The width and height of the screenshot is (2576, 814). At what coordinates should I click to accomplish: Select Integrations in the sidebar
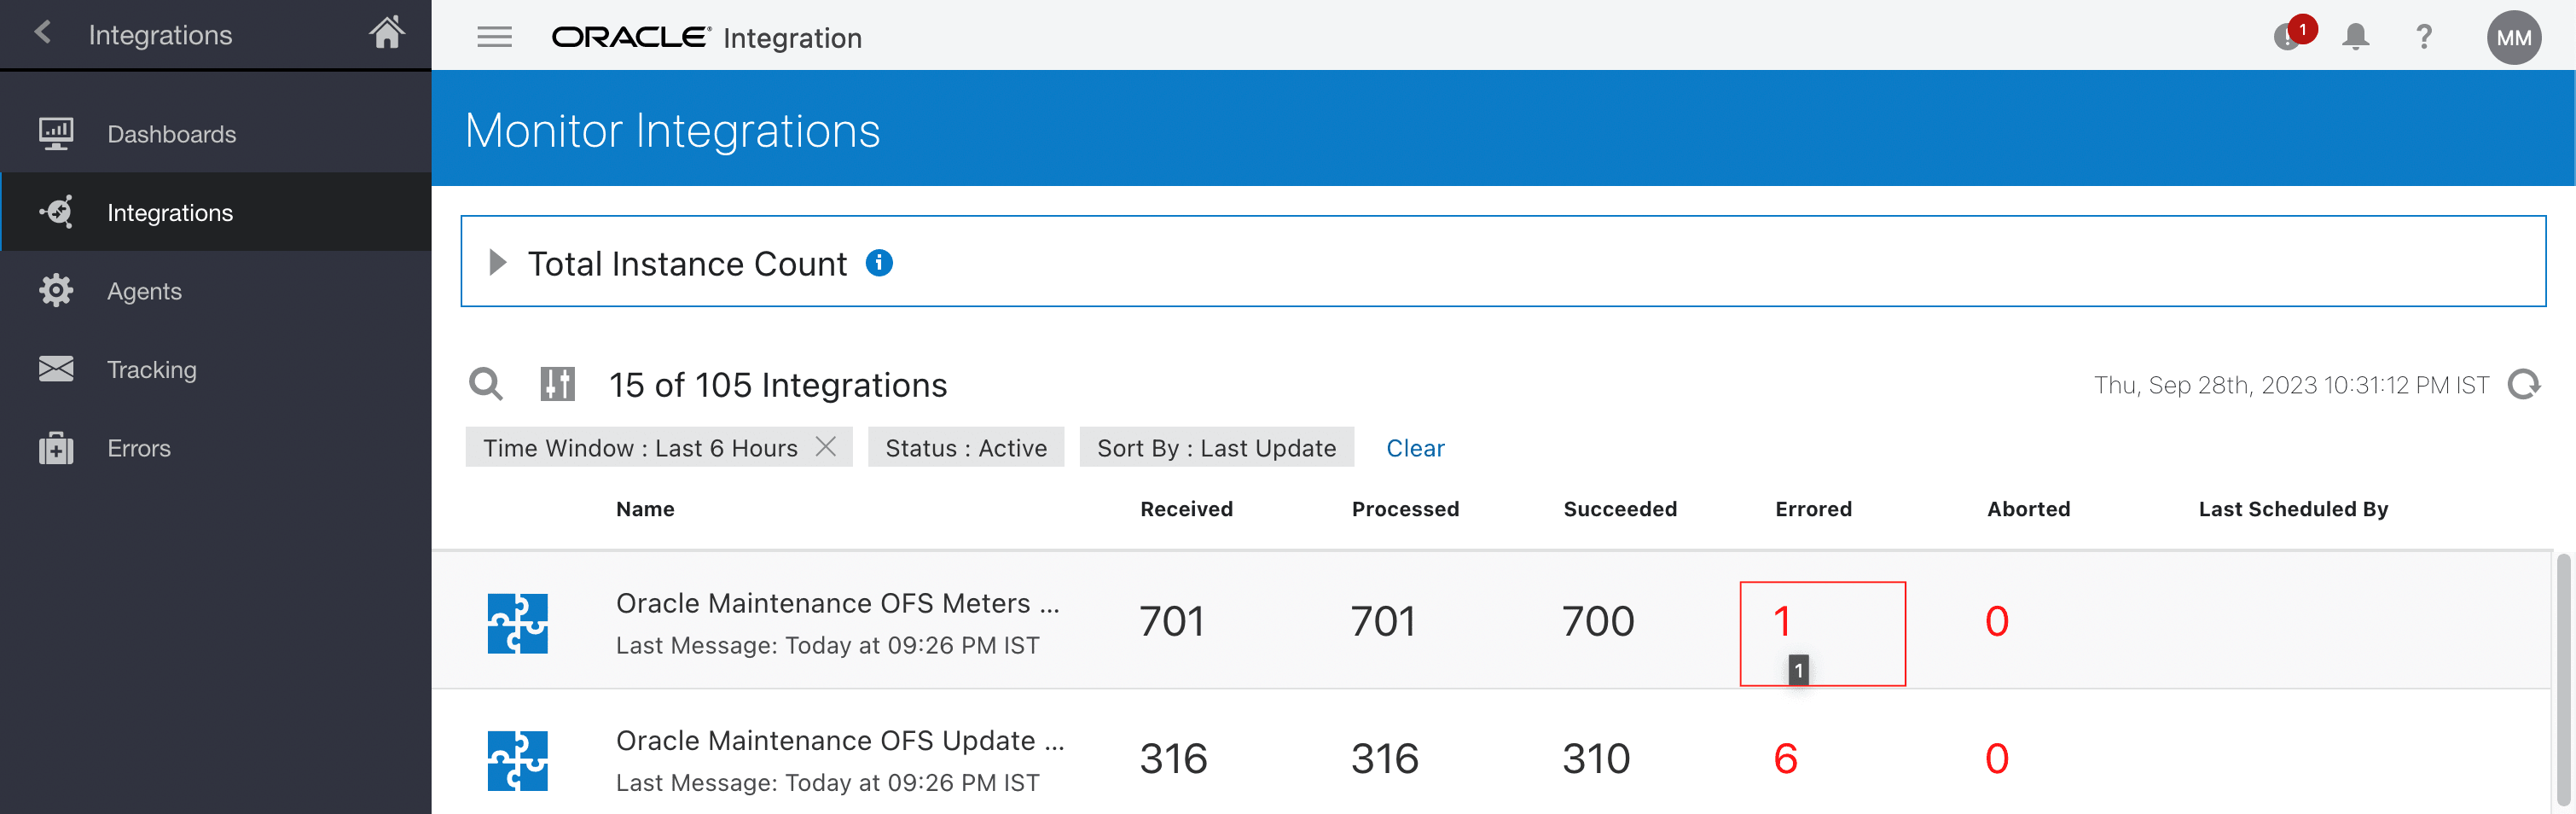(216, 212)
